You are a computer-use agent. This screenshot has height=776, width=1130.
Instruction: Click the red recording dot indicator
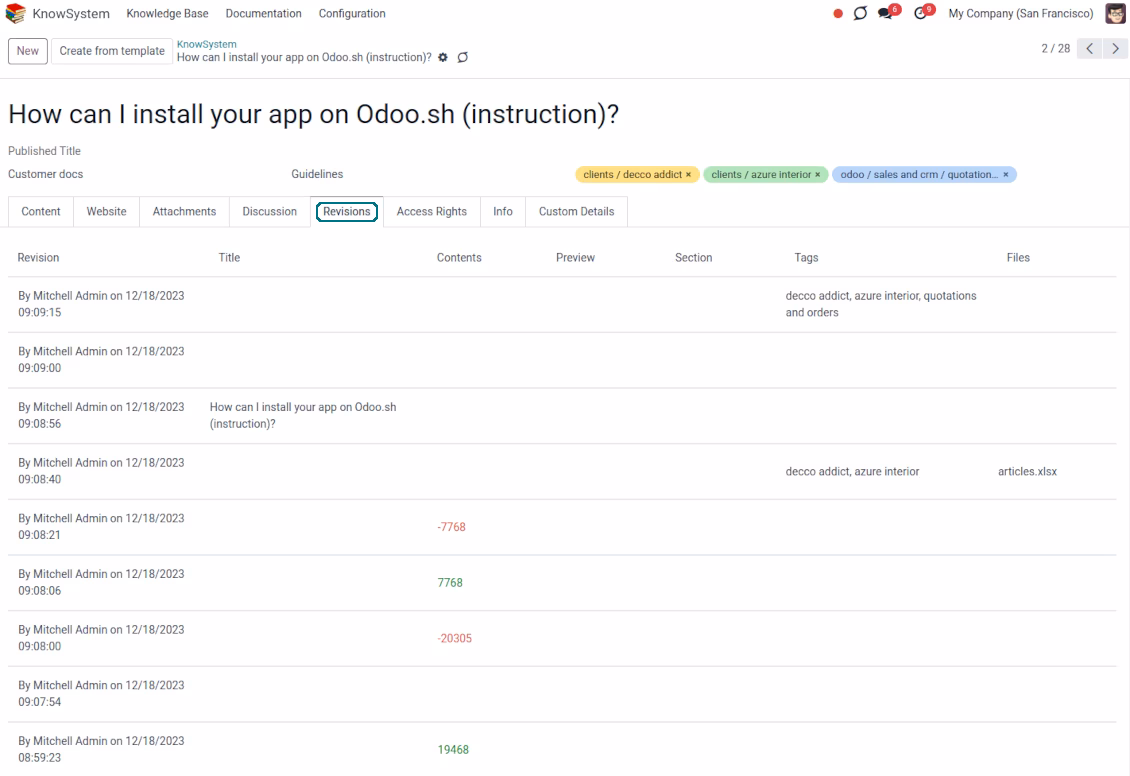[x=837, y=14]
